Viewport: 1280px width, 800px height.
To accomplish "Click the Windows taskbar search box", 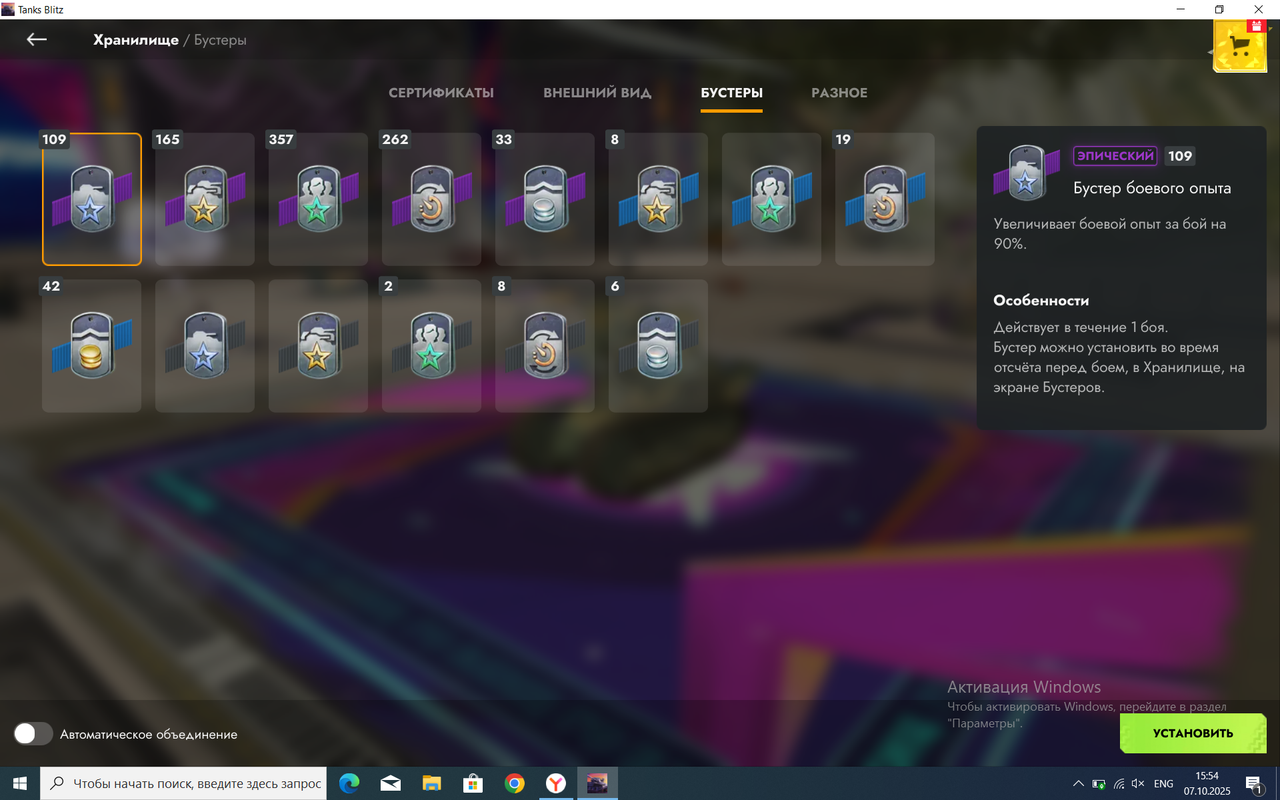I will (184, 784).
